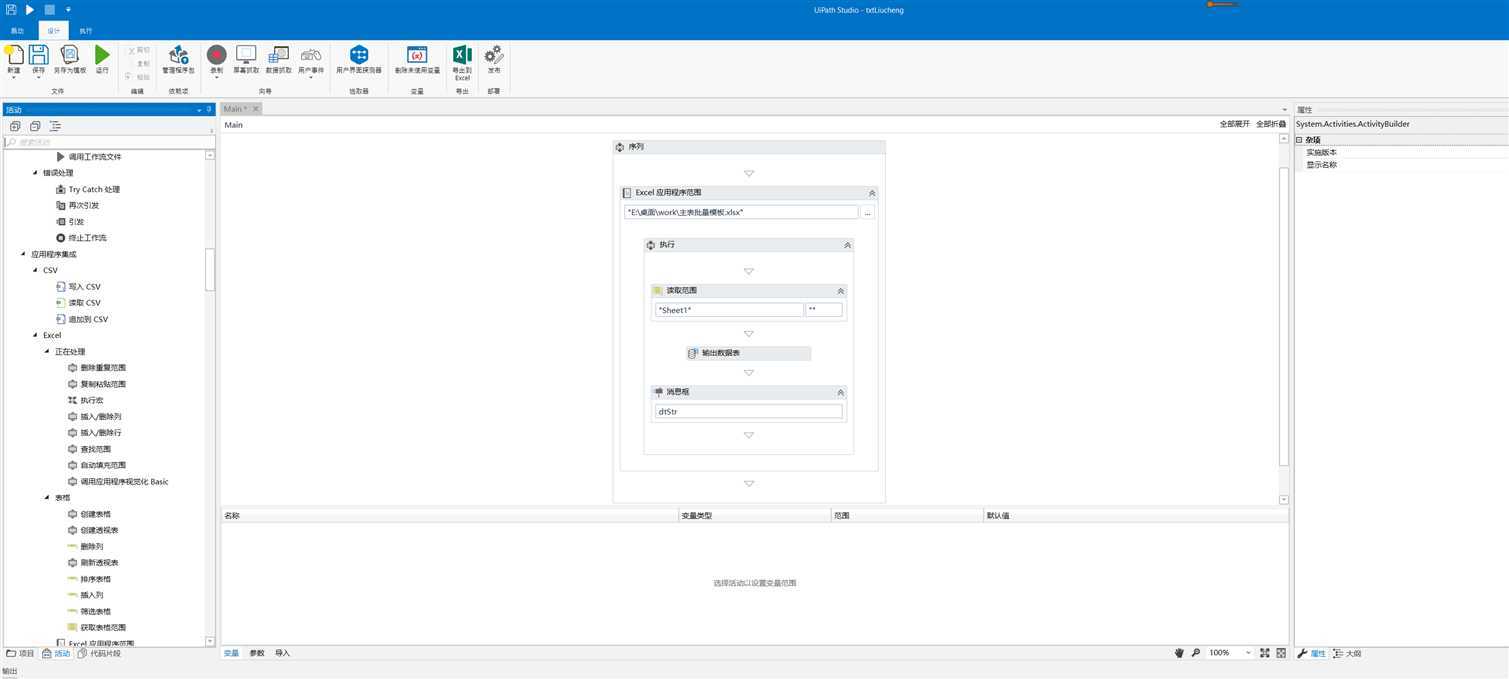
Task: Switch to the 设计 ribbon tab
Action: coord(54,31)
